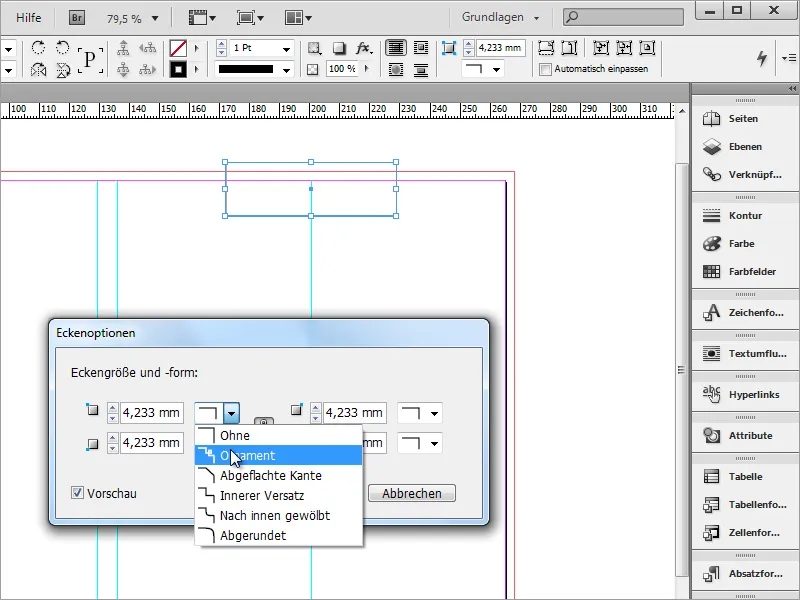Open the Grundlagen workspace dropdown

(500, 17)
